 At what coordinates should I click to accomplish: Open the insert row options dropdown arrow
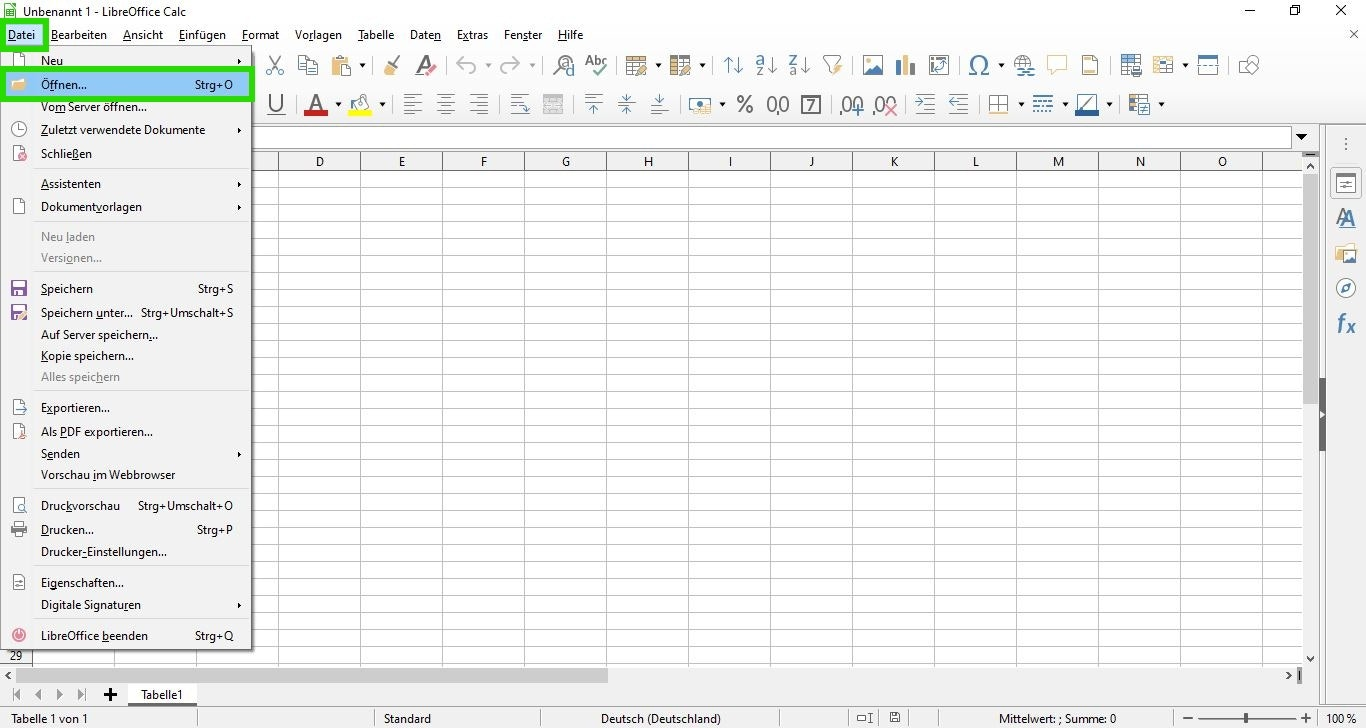click(x=657, y=66)
